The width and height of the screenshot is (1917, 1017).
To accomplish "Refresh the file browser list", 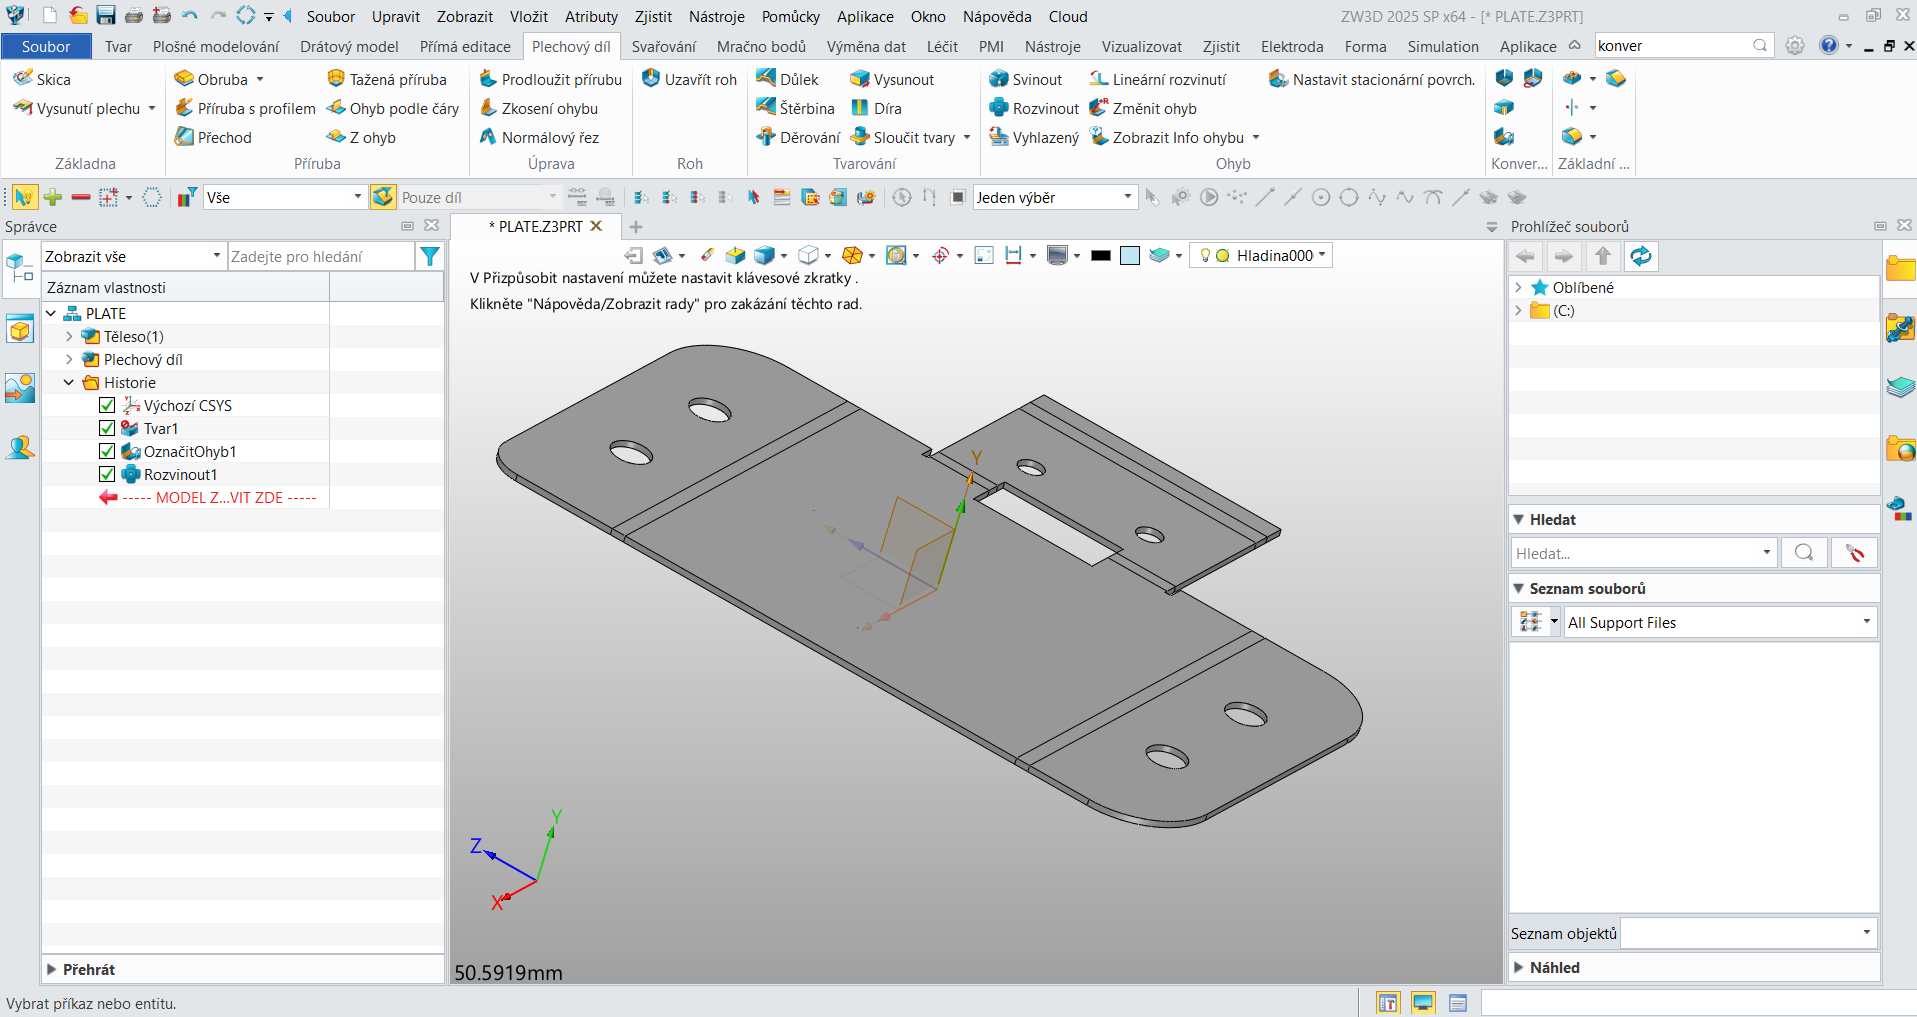I will click(1641, 256).
